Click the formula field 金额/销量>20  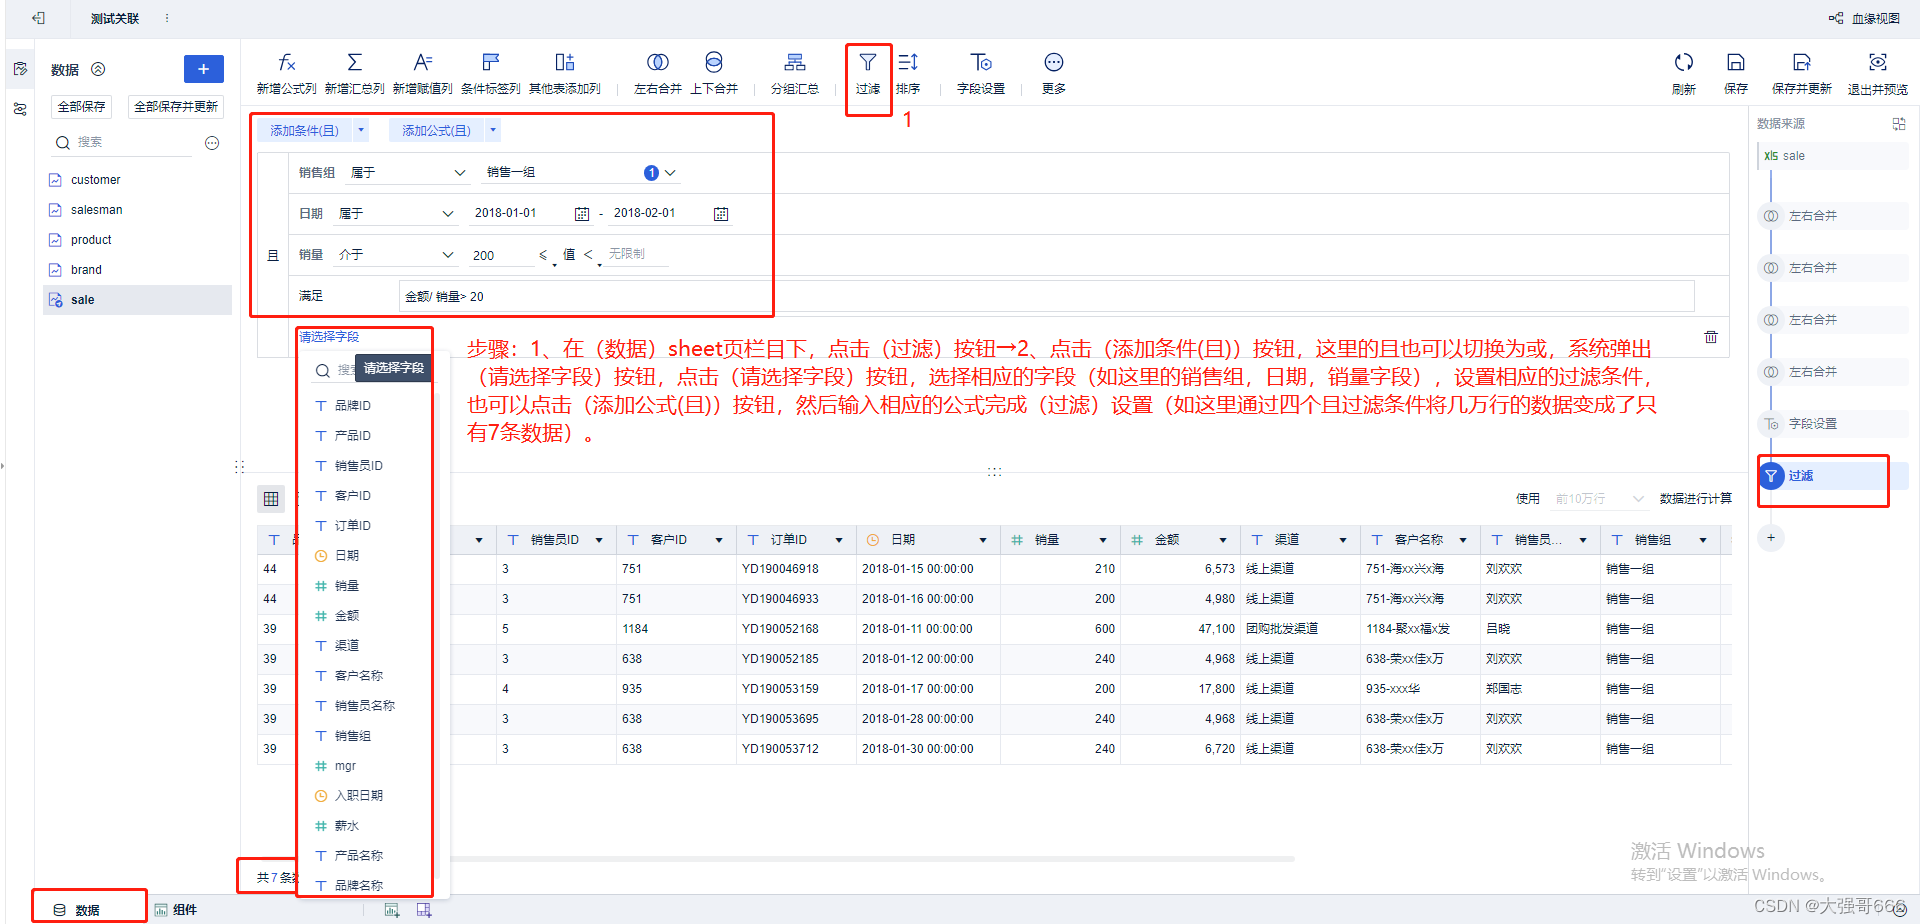pyautogui.click(x=1046, y=297)
